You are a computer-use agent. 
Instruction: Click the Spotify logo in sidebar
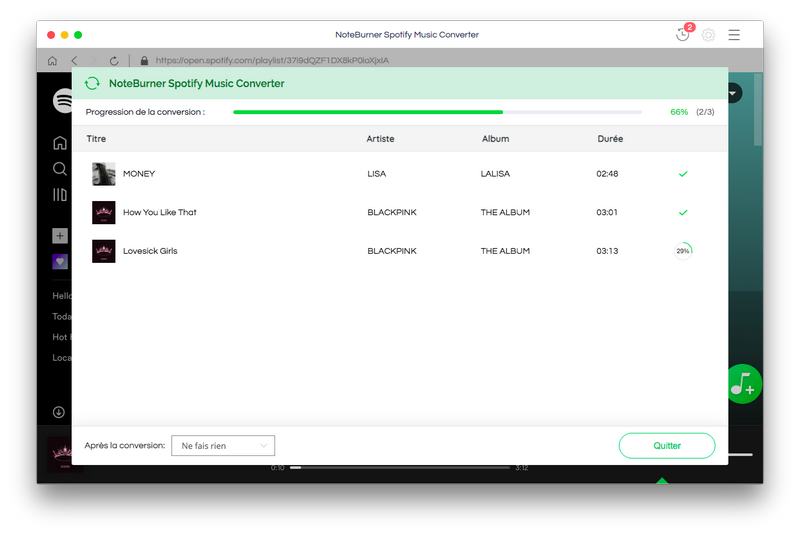point(62,100)
